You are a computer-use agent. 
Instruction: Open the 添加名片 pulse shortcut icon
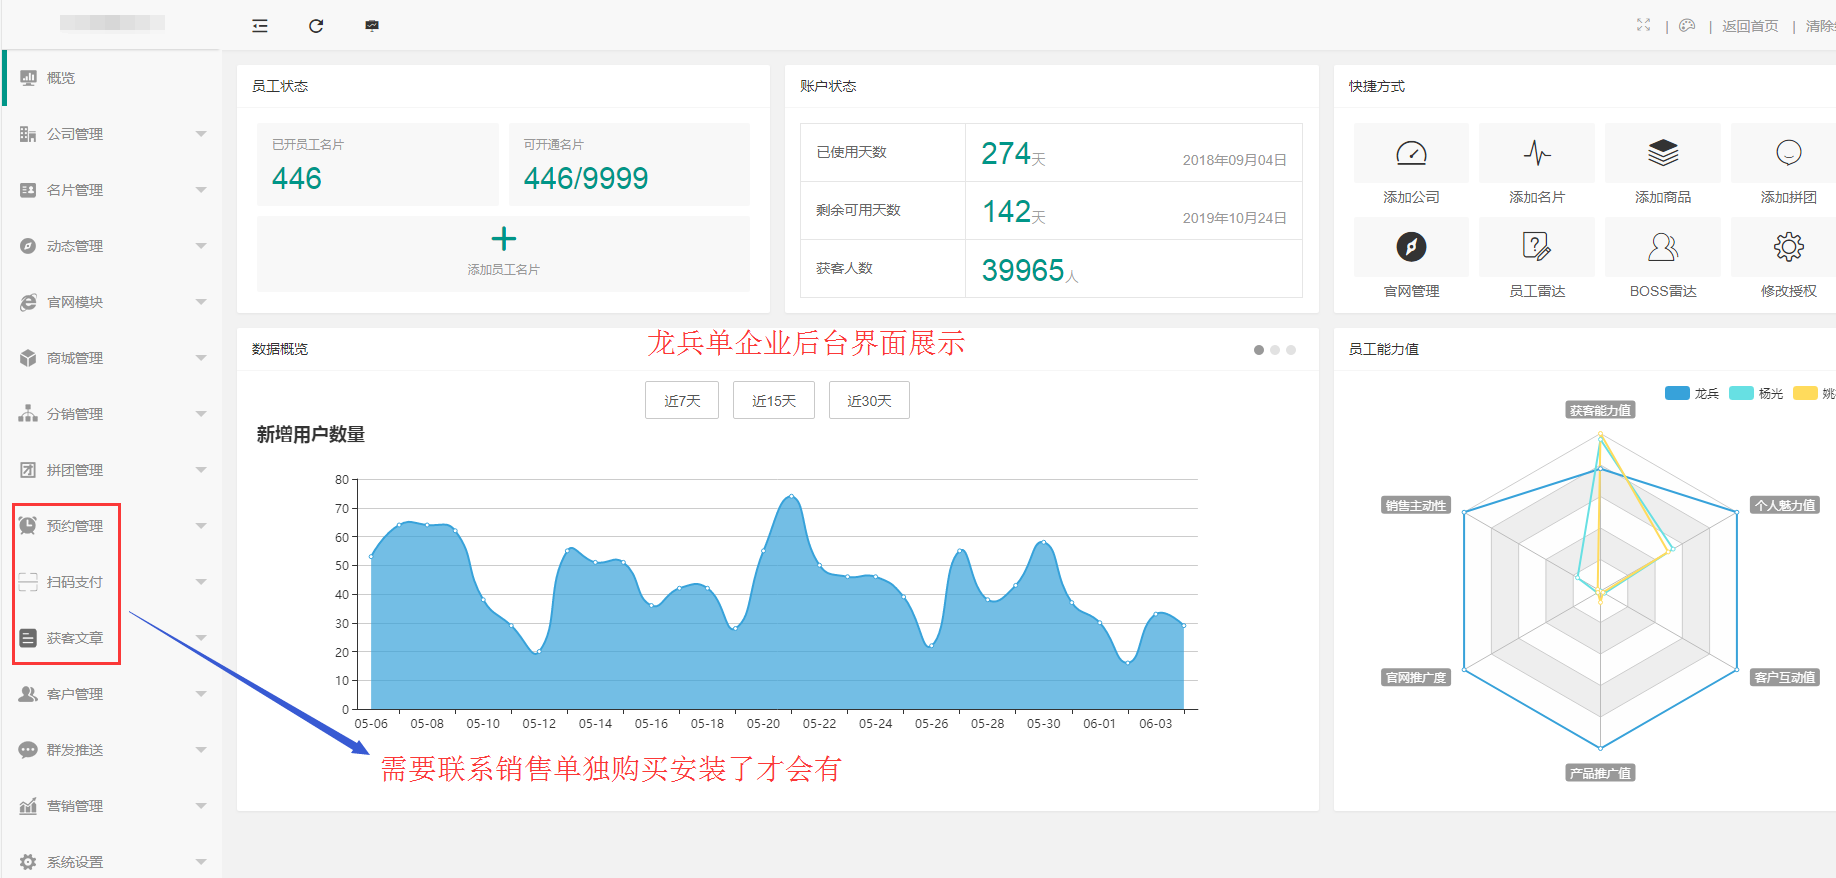(1536, 153)
